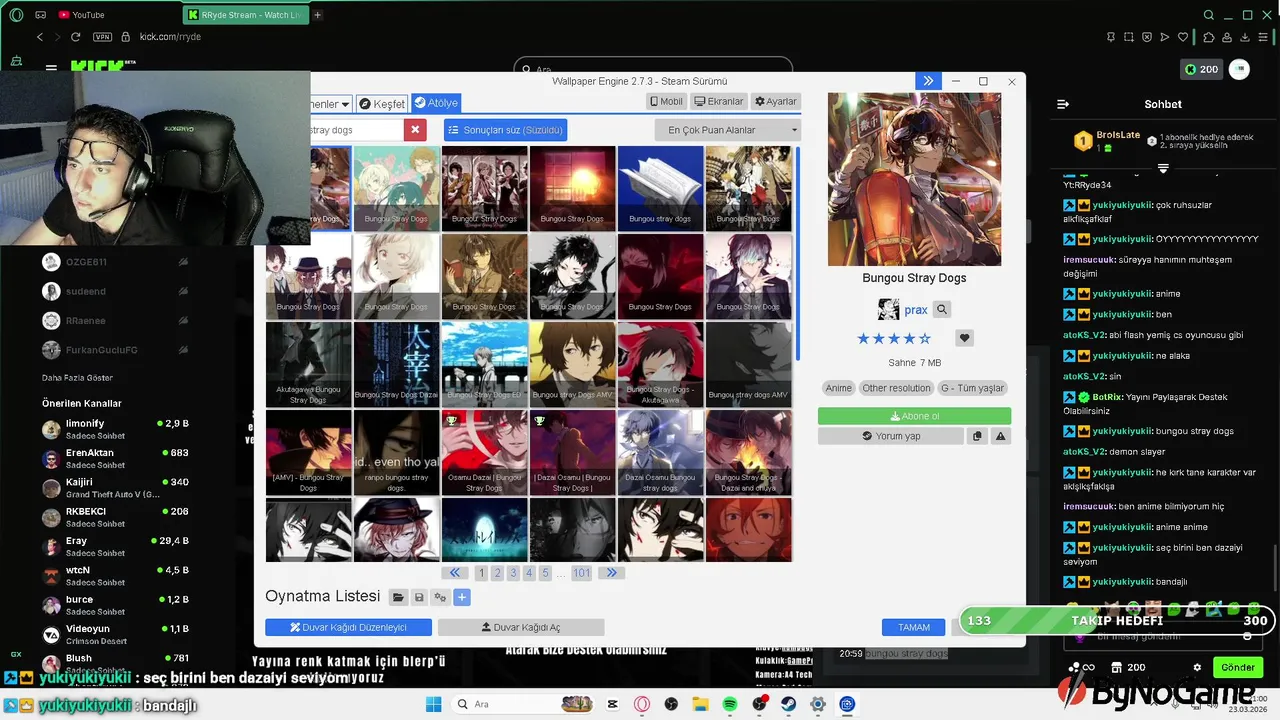The width and height of the screenshot is (1280, 720).
Task: Report the wallpaper via warning triangle icon
Action: (x=1000, y=436)
